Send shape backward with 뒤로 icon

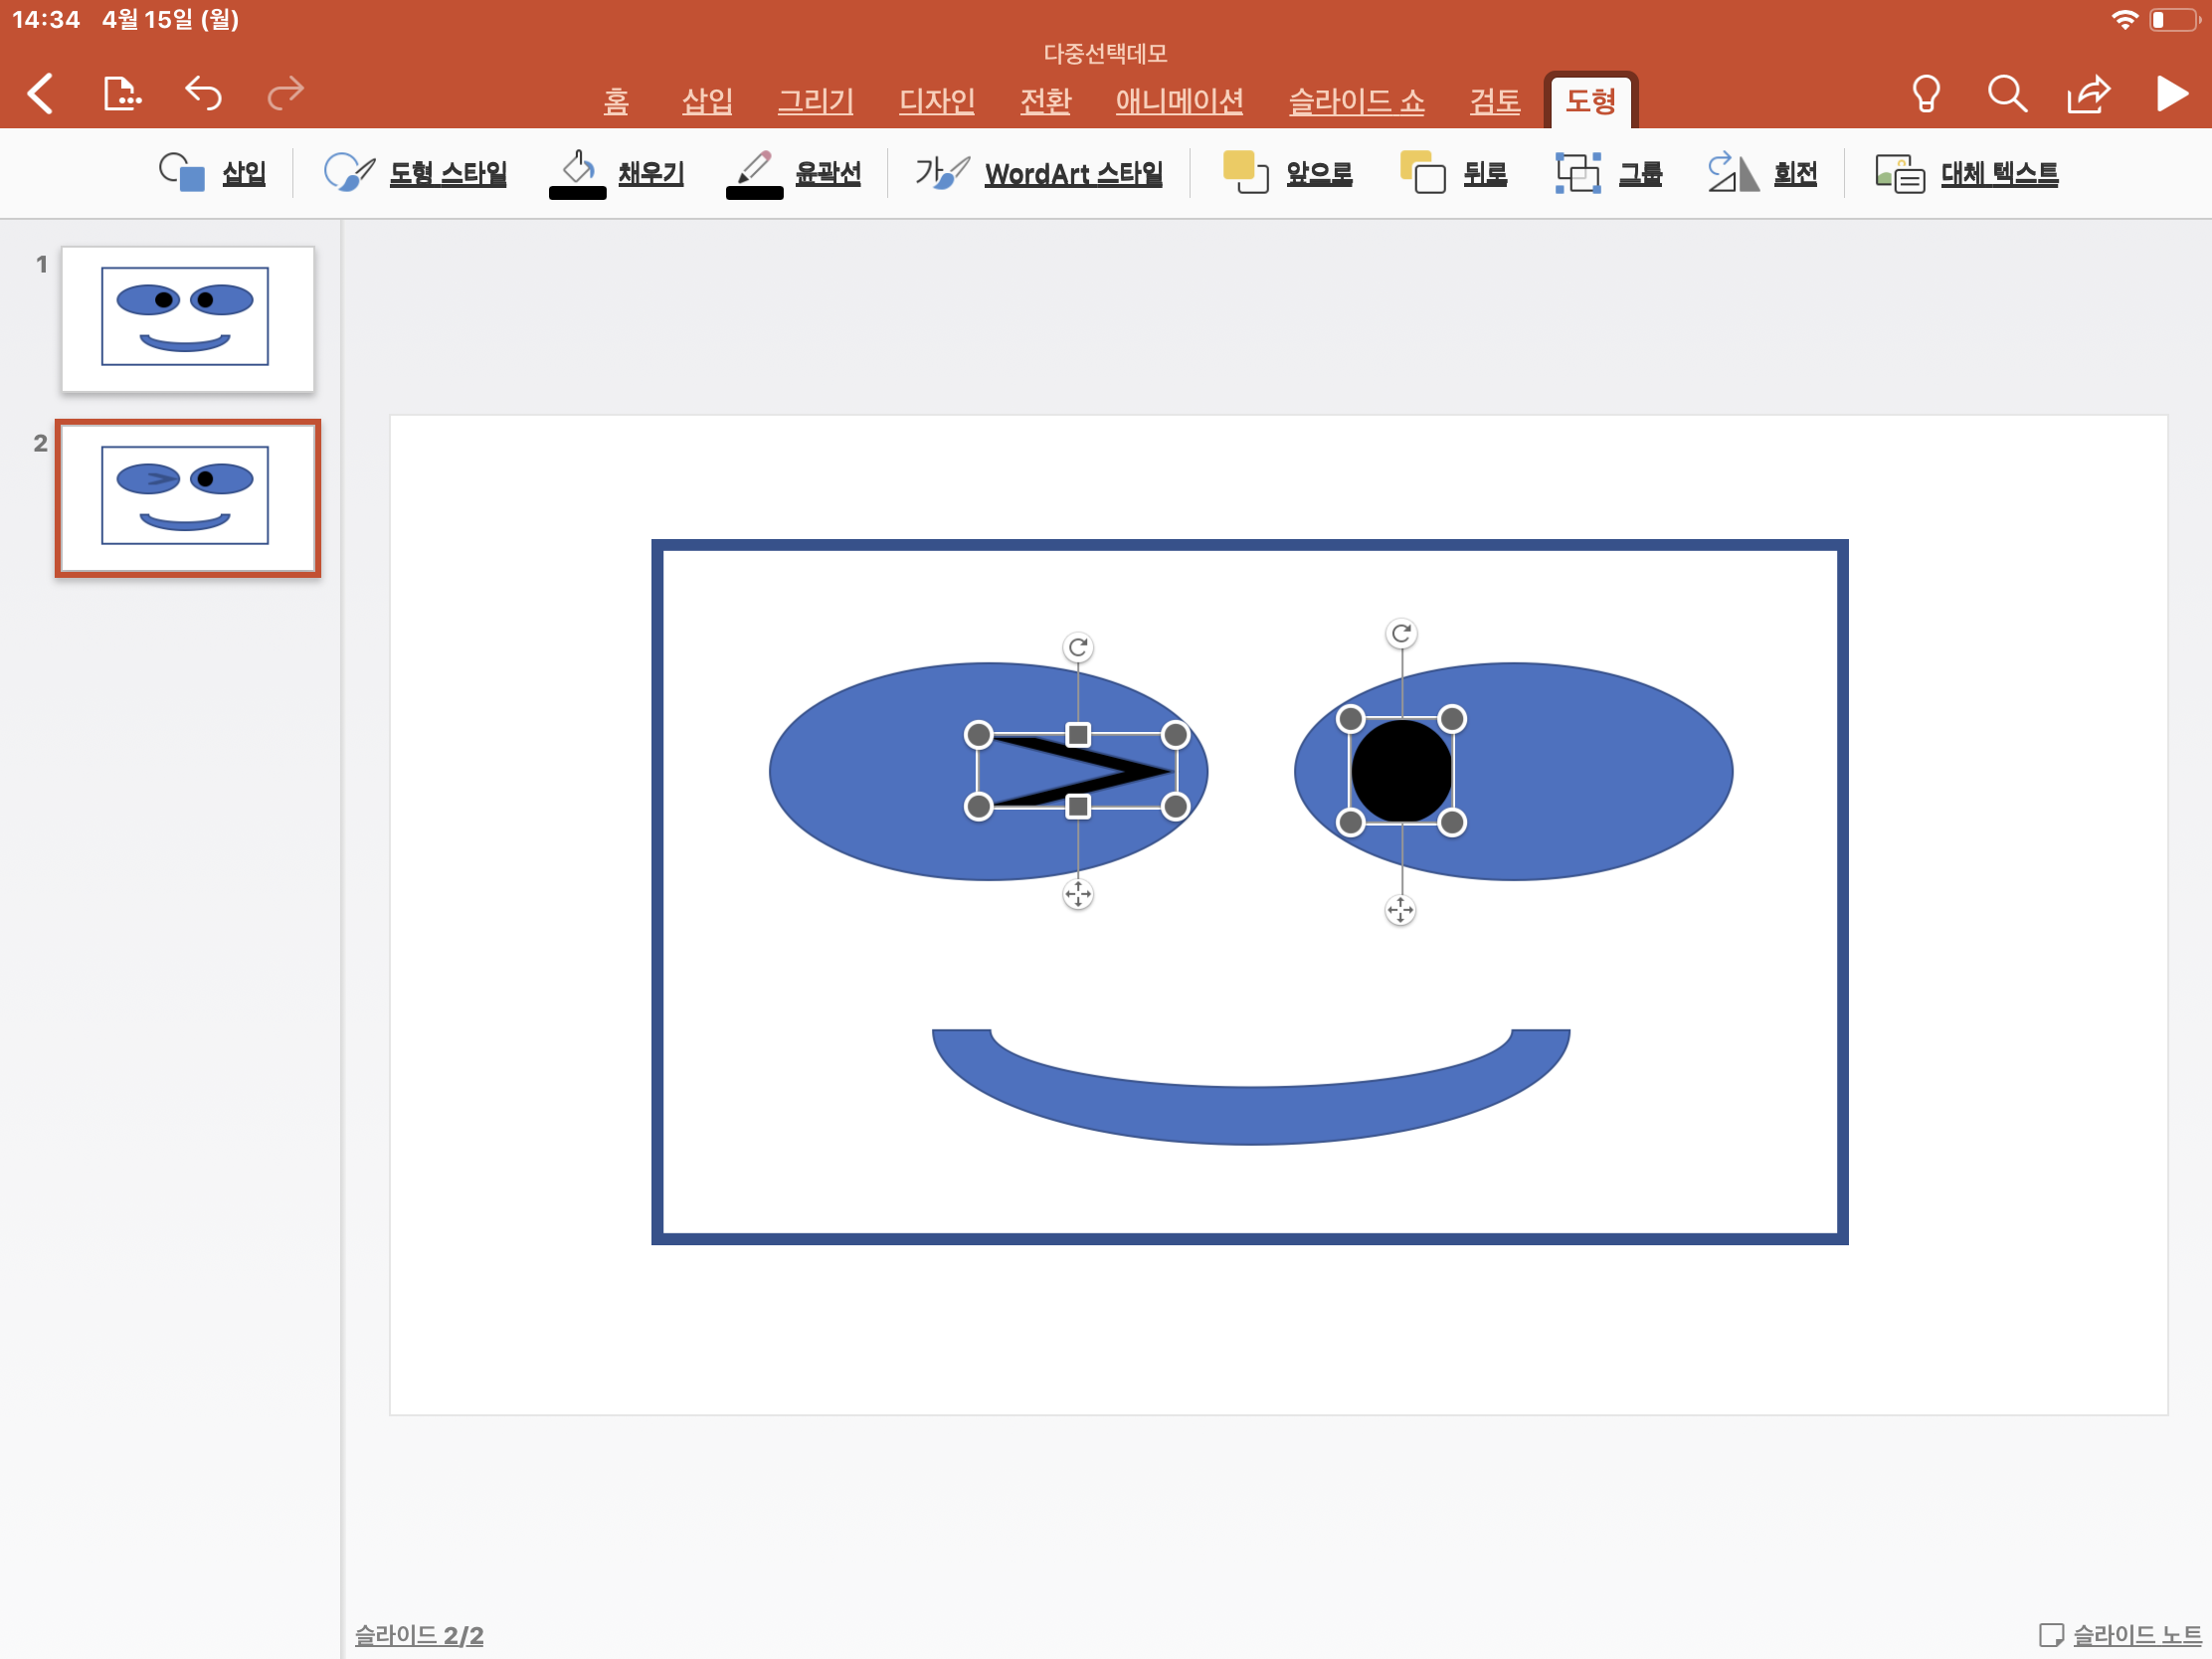(1423, 172)
